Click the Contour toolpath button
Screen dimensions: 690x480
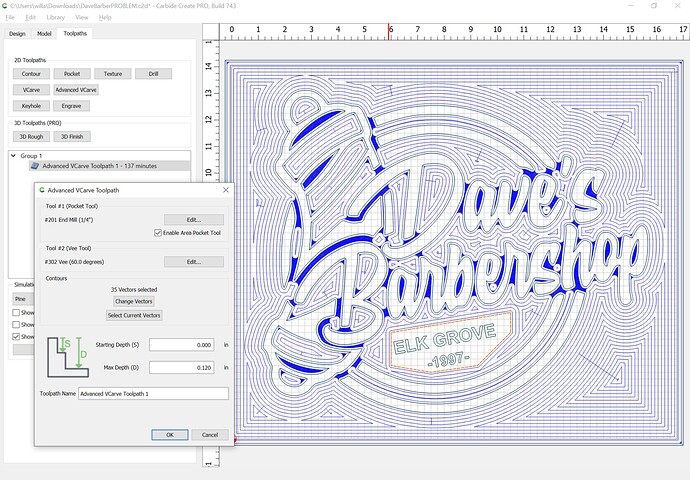pos(31,74)
